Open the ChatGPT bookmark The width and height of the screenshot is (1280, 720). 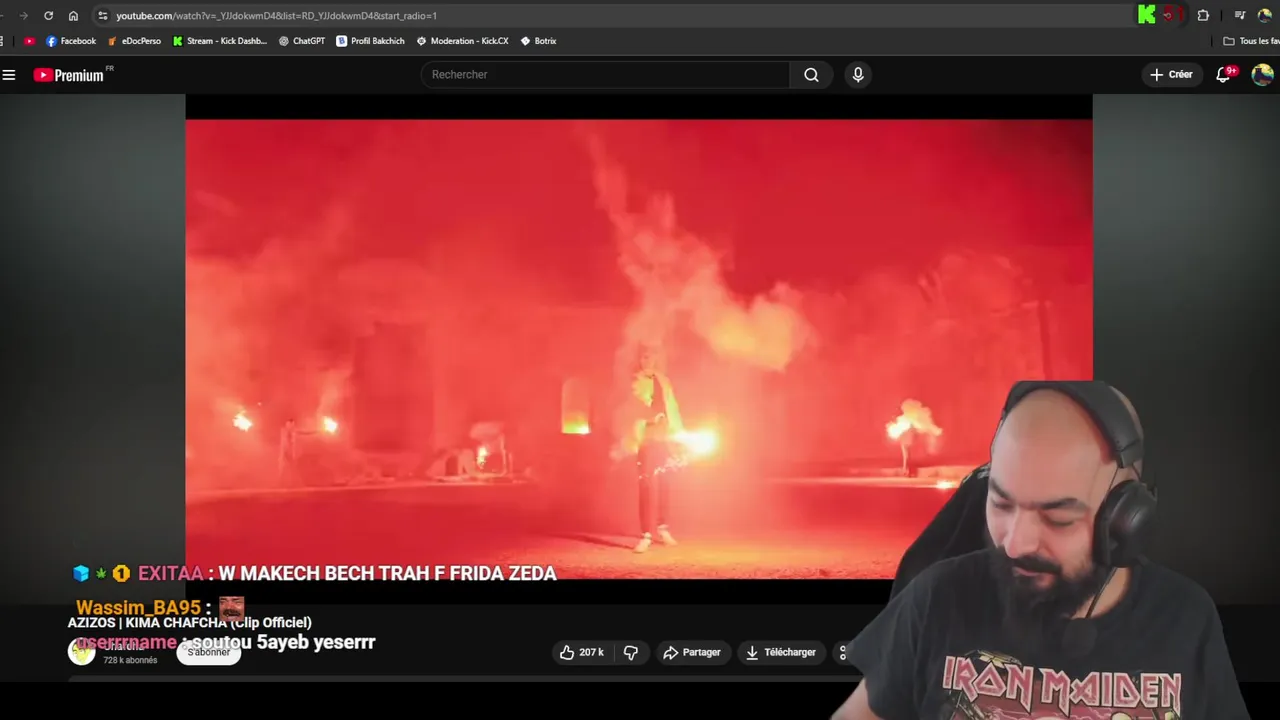[x=302, y=41]
